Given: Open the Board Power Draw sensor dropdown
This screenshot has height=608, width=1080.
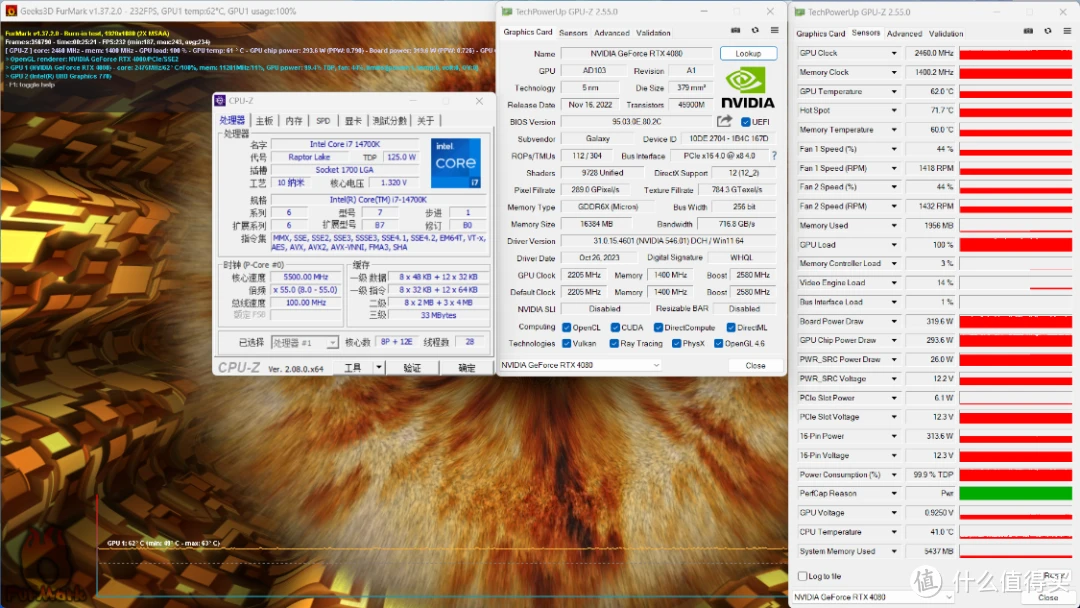Looking at the screenshot, I should (x=894, y=322).
